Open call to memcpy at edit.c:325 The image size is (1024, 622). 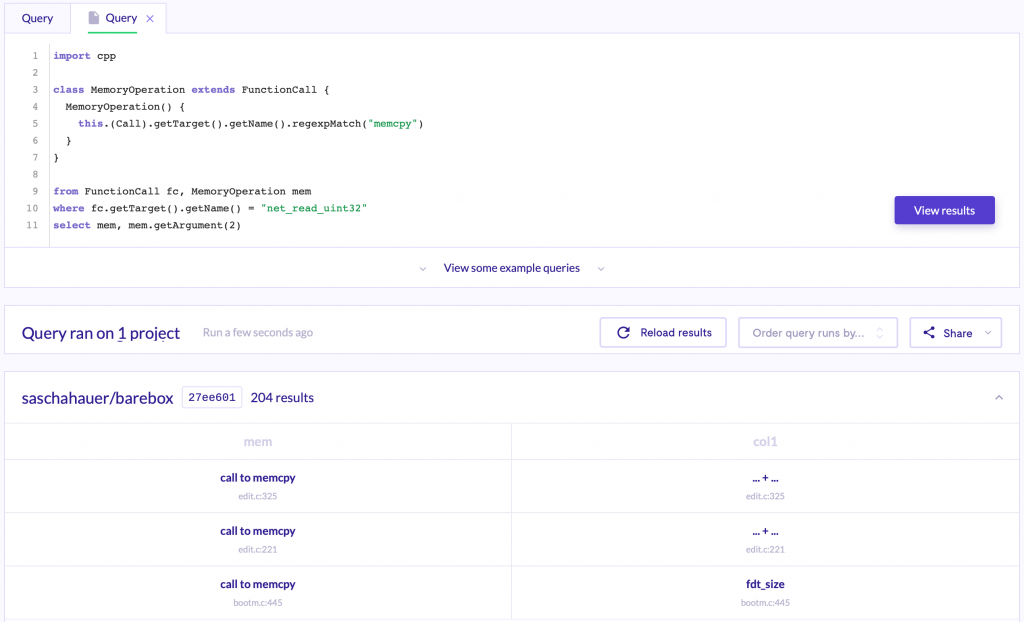pos(257,478)
